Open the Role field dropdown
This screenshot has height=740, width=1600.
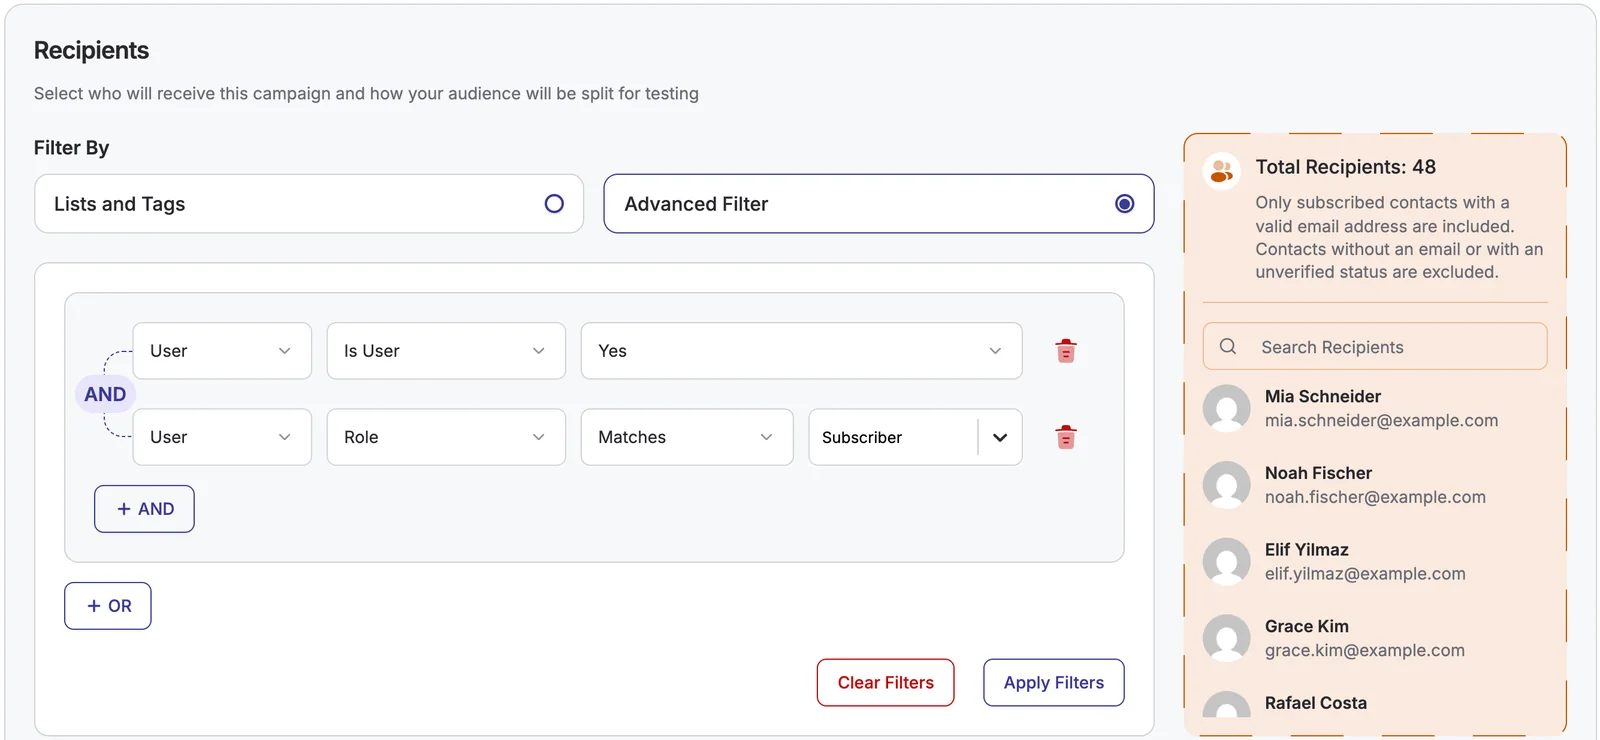[446, 437]
